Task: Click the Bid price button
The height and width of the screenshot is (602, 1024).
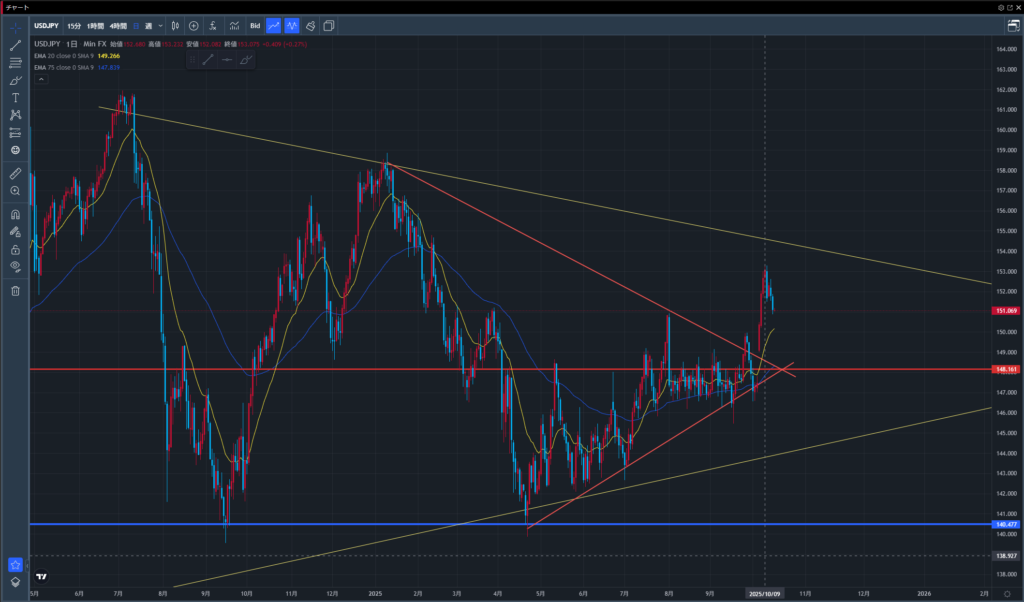Action: pos(255,25)
